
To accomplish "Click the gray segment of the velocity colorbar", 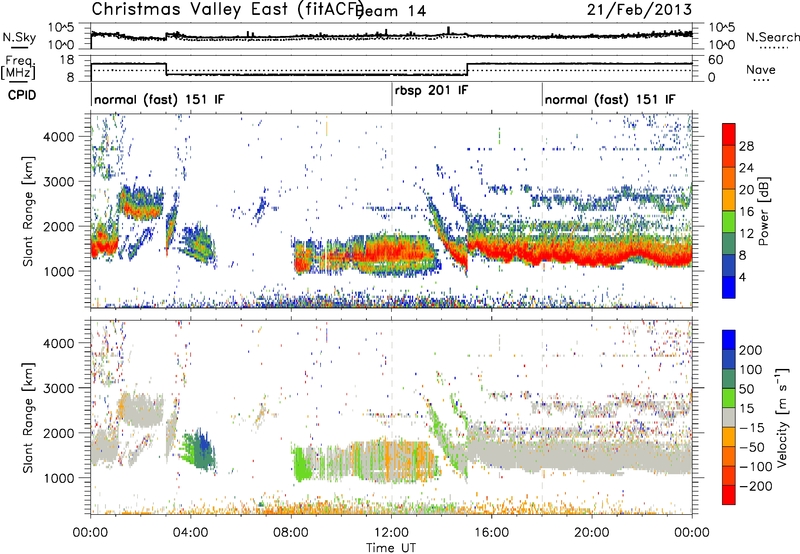I will pos(729,417).
